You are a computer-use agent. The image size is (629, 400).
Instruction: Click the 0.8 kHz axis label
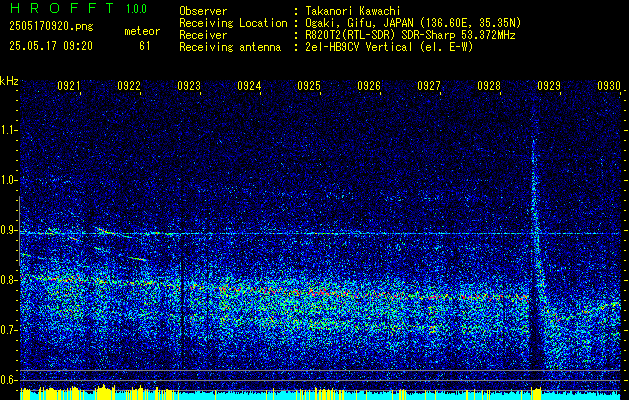9,280
